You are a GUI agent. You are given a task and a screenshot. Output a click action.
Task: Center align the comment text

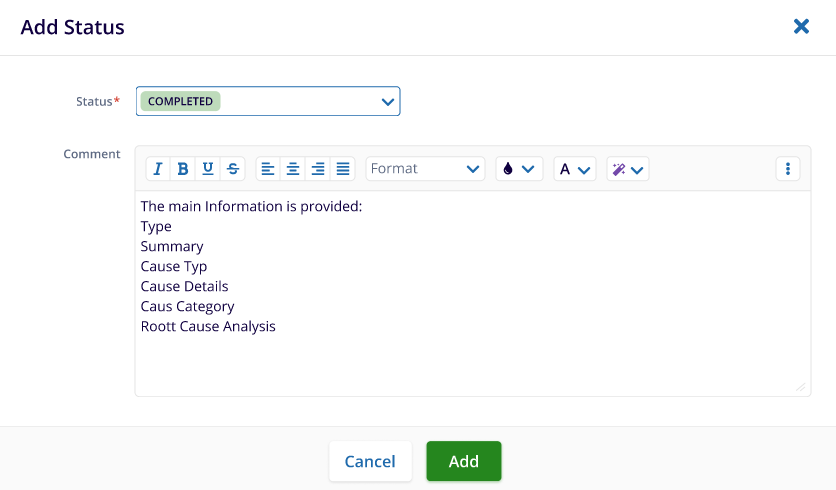(x=293, y=169)
